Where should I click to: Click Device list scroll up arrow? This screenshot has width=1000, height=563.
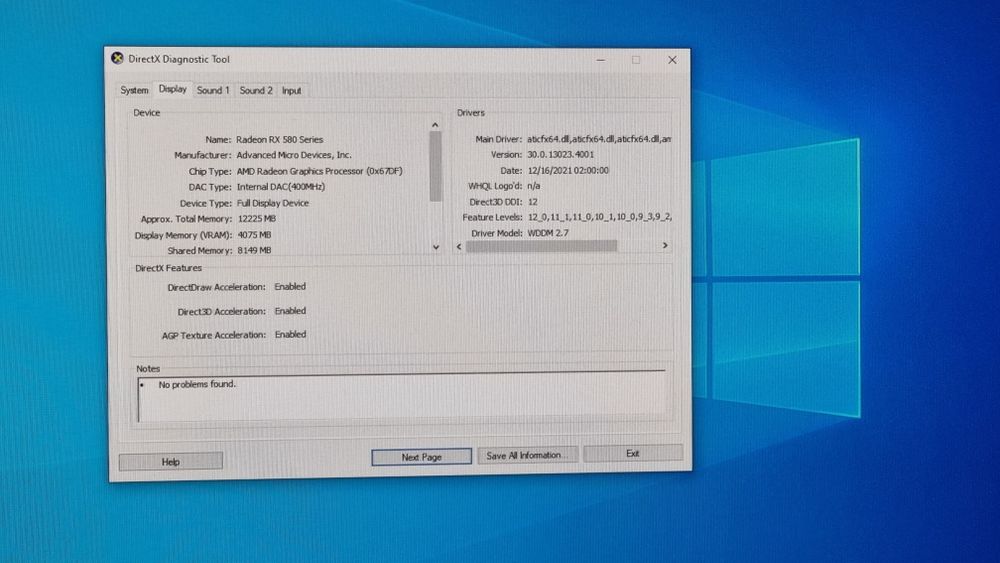click(435, 125)
